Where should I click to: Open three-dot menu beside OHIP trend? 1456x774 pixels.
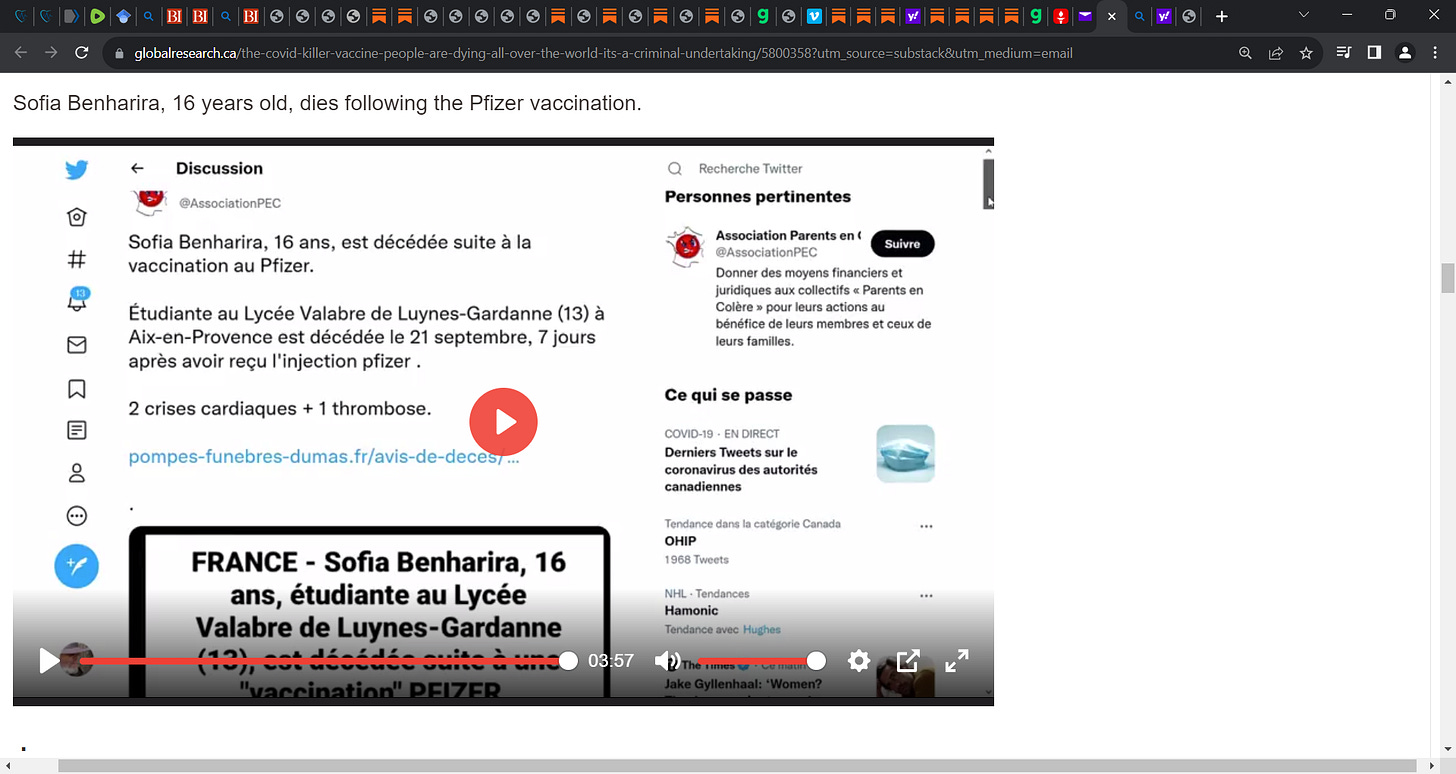[926, 526]
